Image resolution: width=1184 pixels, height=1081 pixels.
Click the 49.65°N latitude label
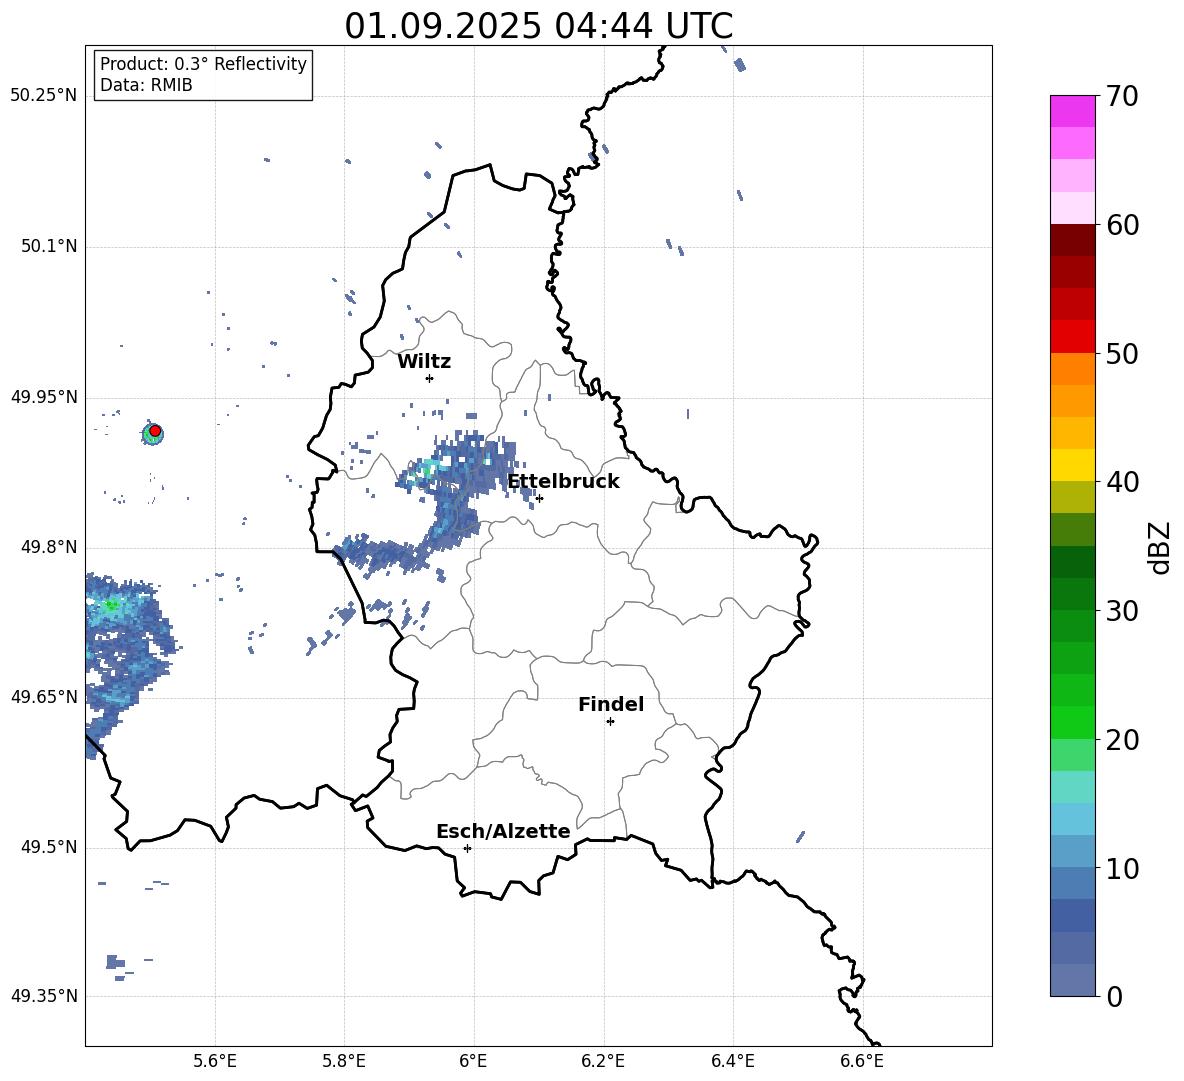(x=44, y=696)
